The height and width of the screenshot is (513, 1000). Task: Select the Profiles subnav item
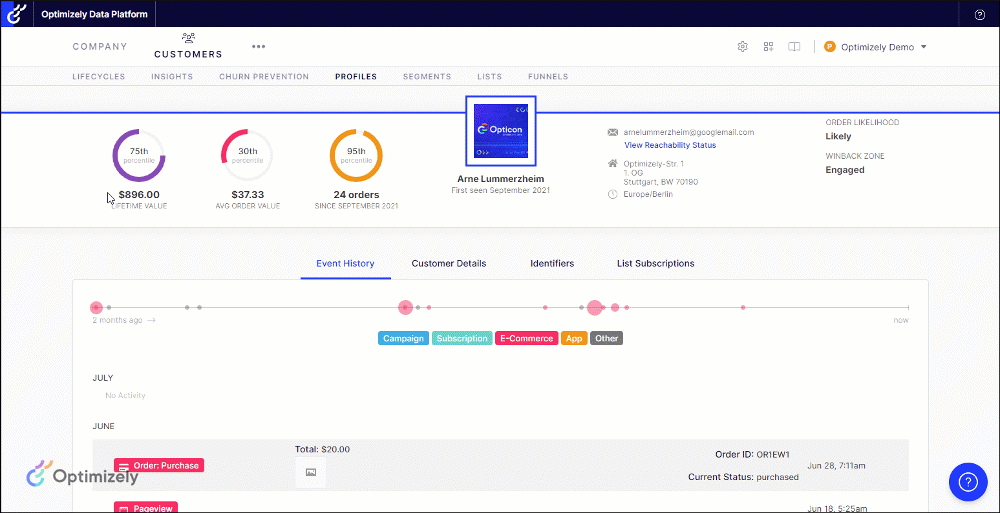tap(356, 77)
